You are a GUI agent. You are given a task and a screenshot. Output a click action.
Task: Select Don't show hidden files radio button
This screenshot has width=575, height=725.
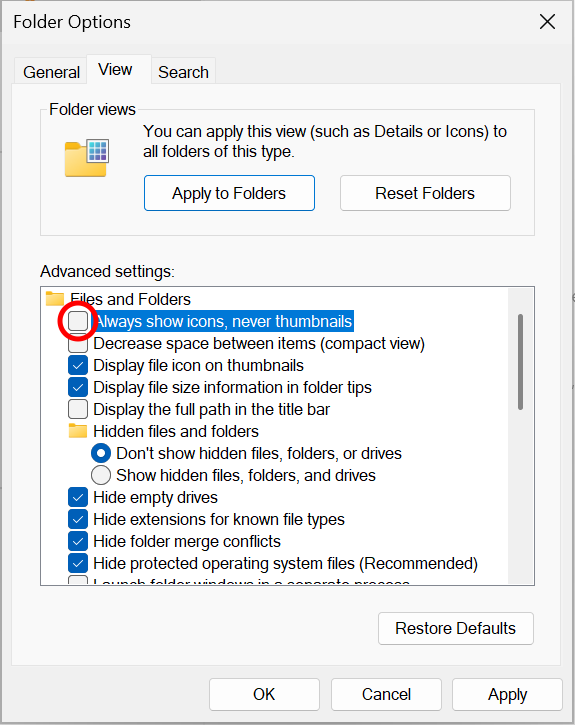(101, 453)
